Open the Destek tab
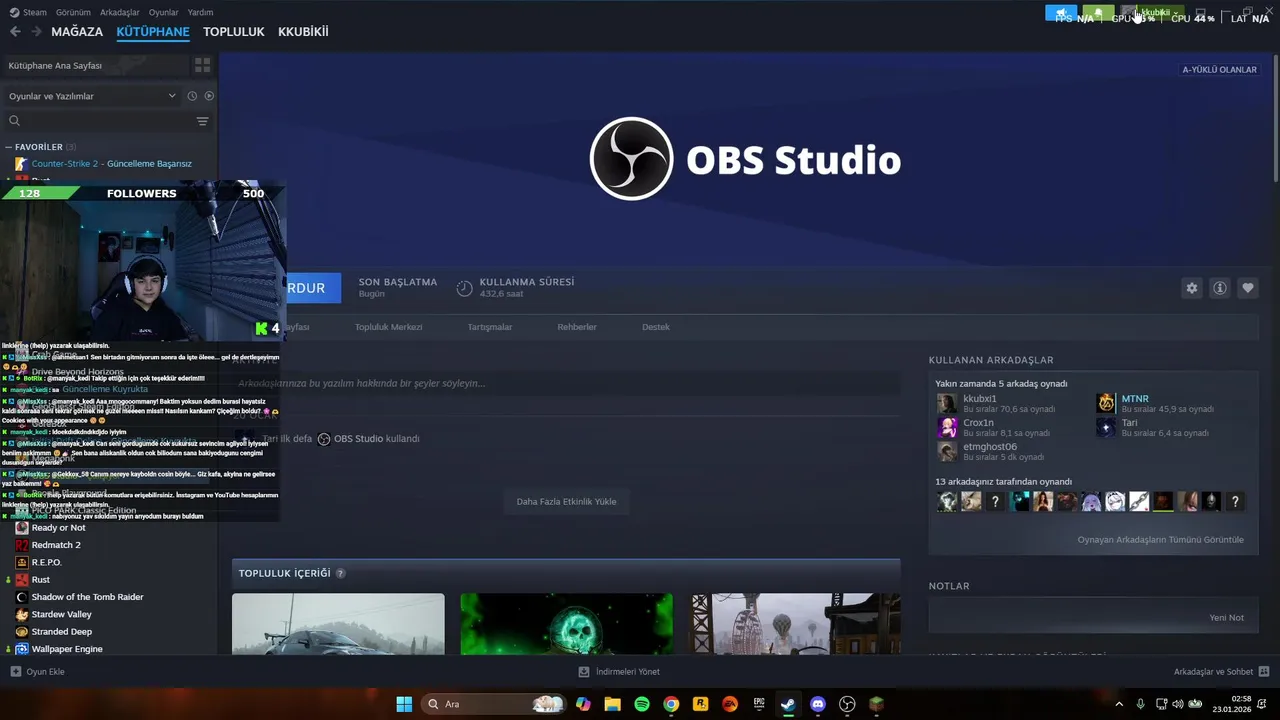Screen dimensions: 1280x720 656,327
